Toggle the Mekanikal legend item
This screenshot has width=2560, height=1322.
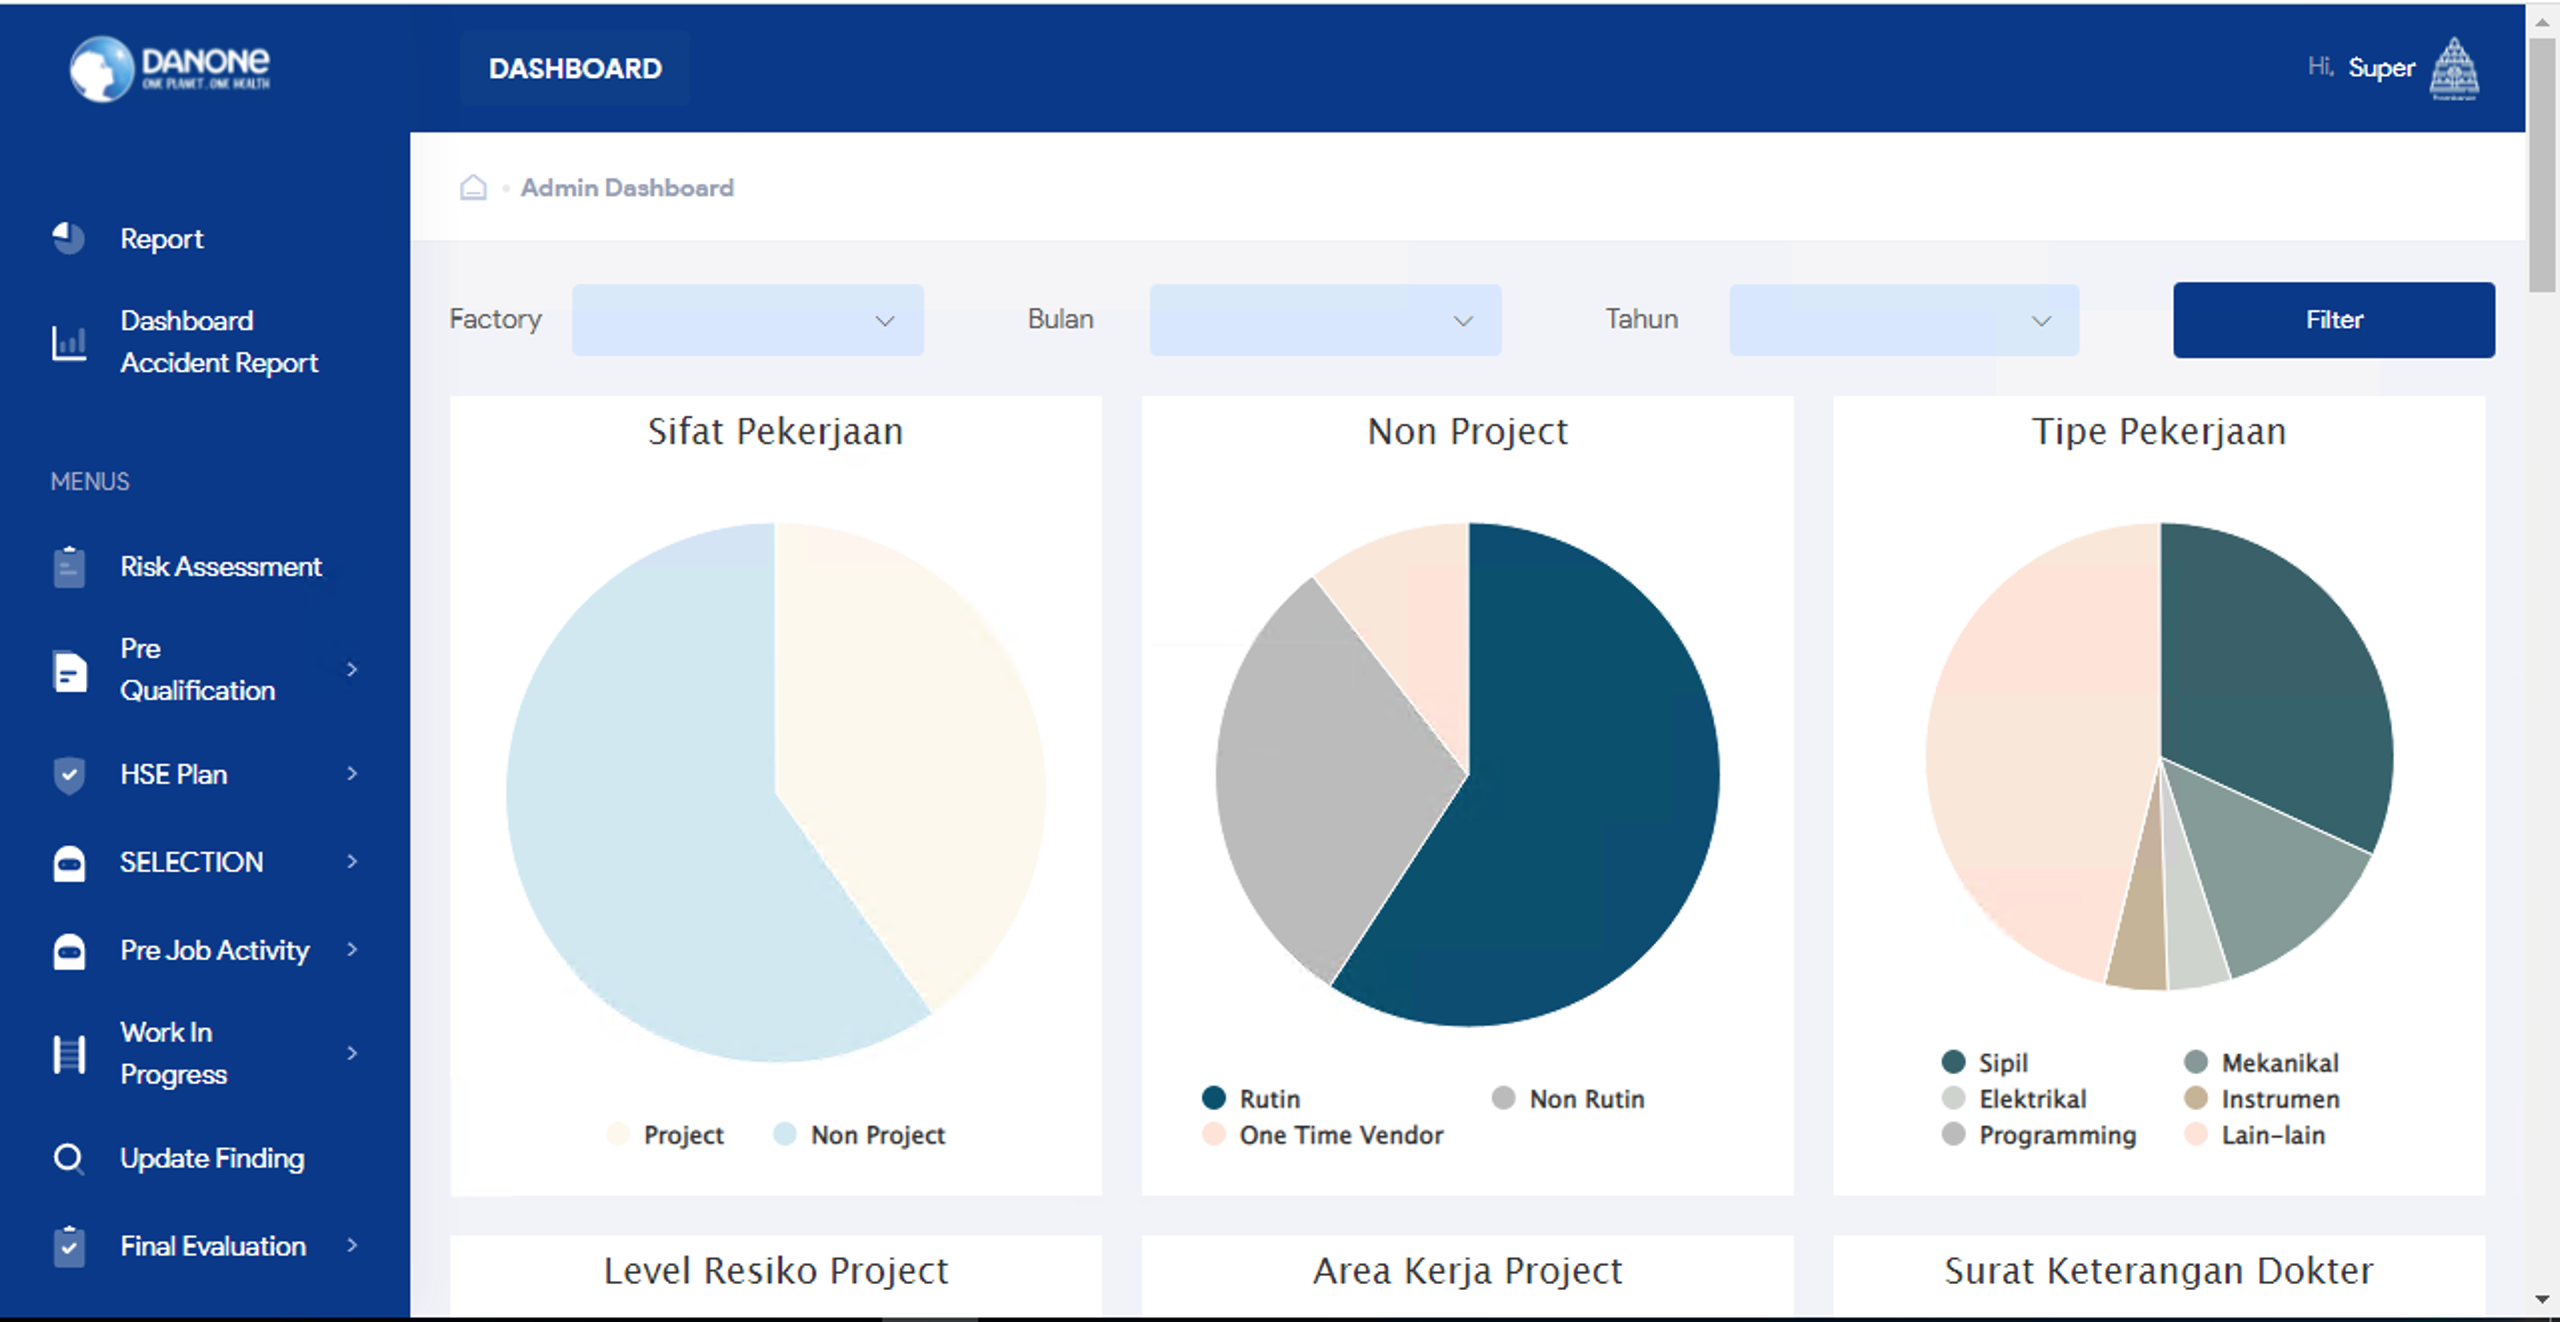pyautogui.click(x=2261, y=1062)
